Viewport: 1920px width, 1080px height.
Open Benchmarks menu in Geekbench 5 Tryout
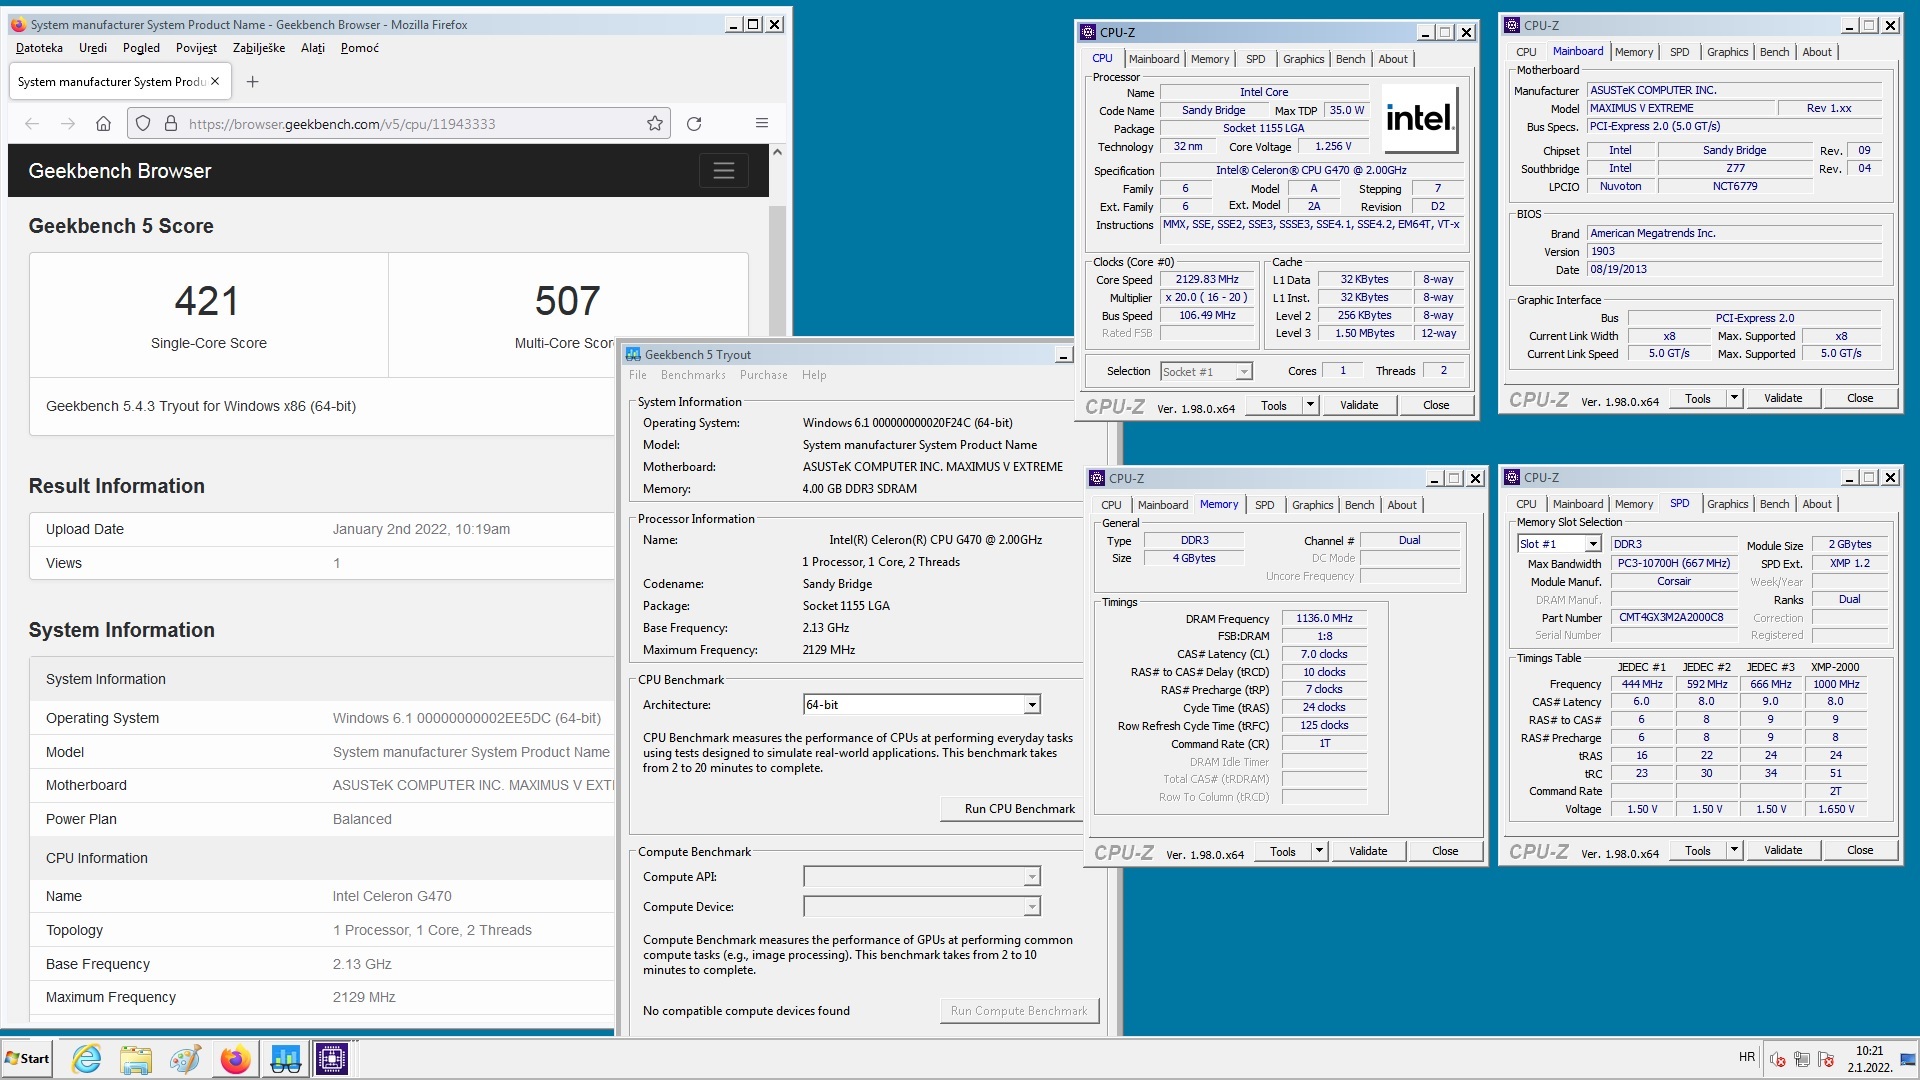(693, 375)
